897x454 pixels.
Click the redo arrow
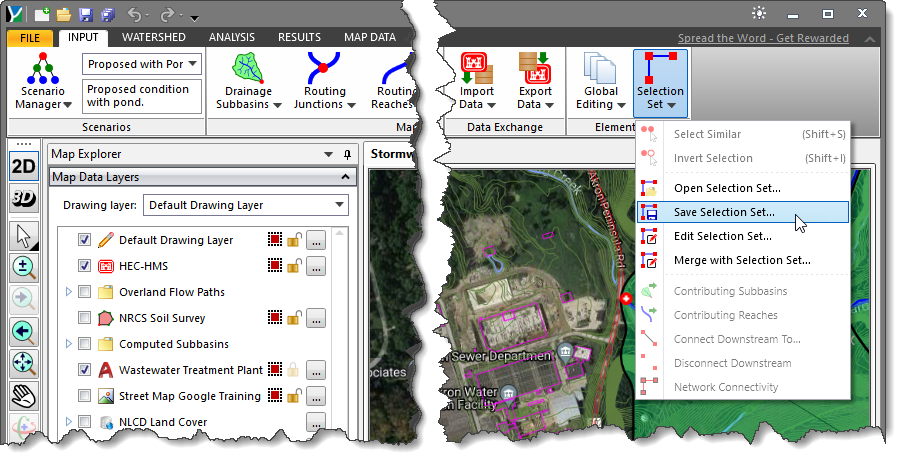click(168, 14)
